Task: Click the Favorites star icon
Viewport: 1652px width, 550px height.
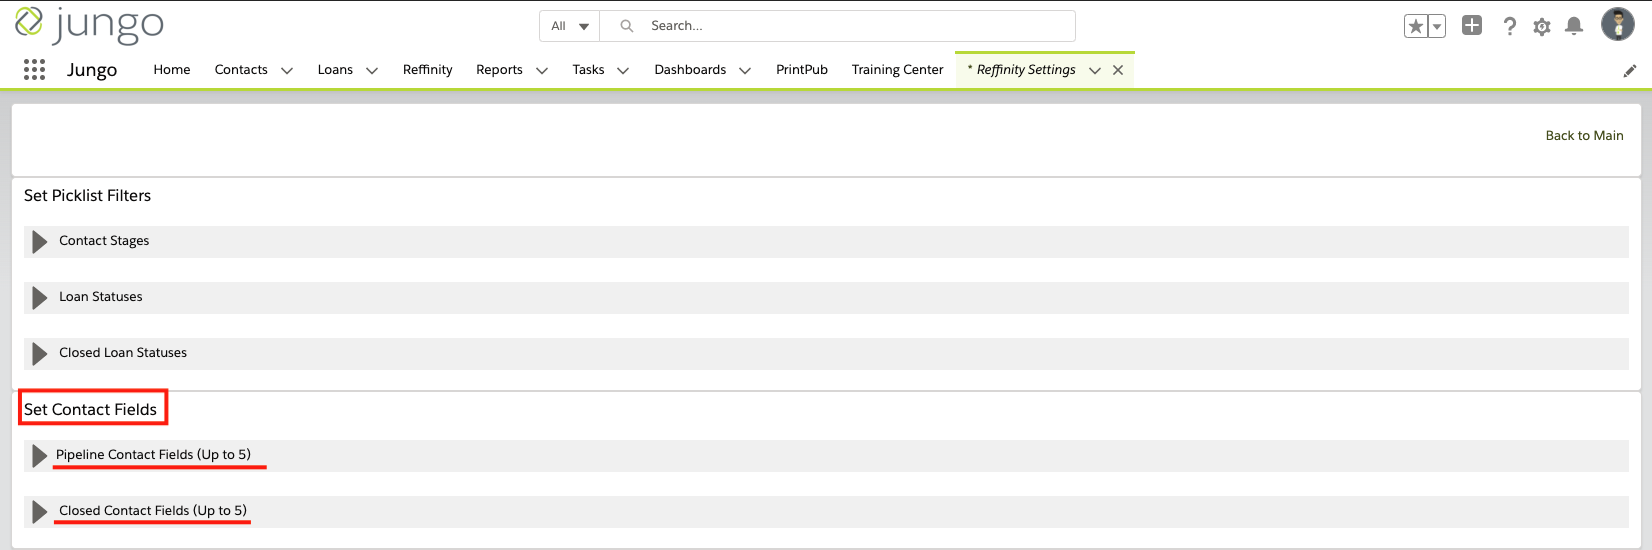Action: [1415, 27]
